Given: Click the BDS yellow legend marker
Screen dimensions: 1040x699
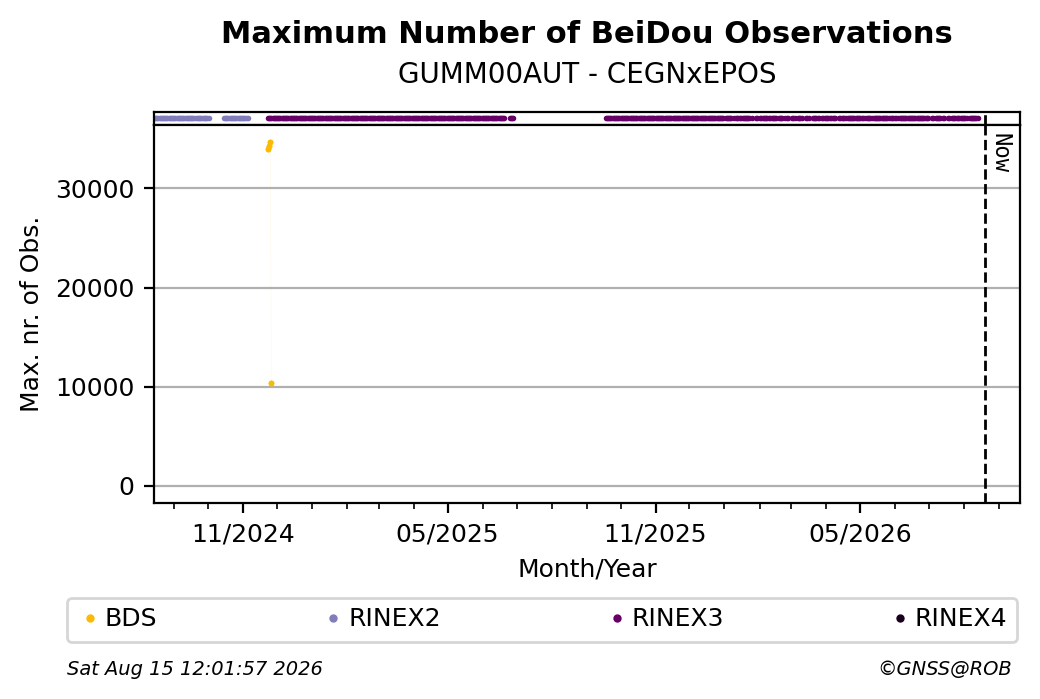Looking at the screenshot, I should pos(90,619).
